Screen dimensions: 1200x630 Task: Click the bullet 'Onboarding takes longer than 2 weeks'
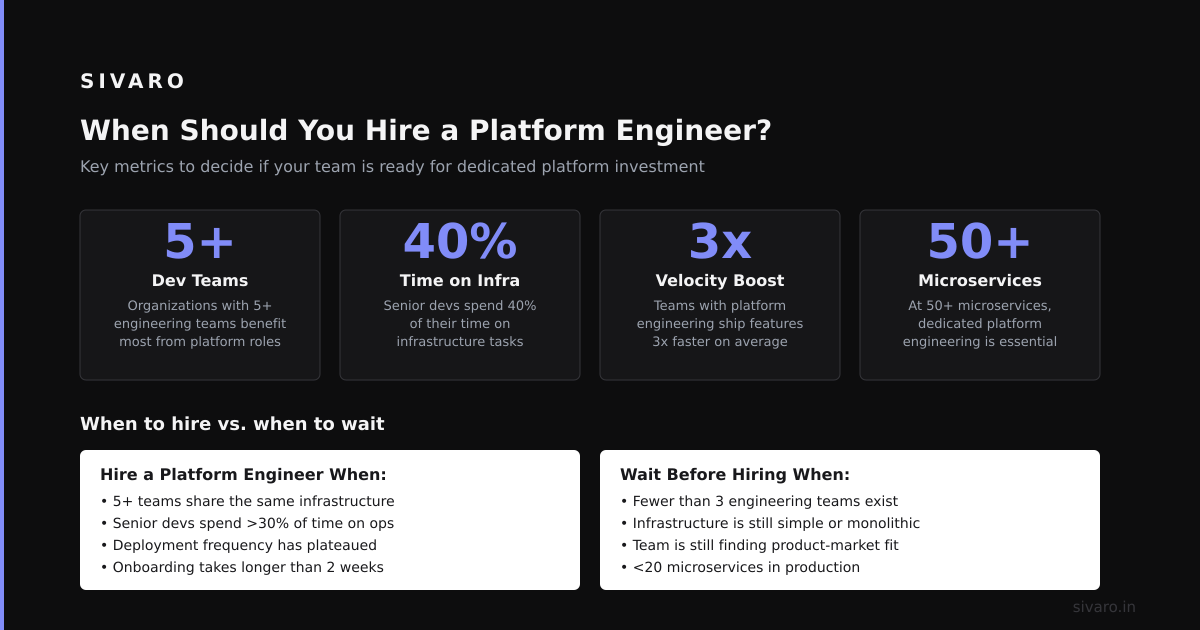[242, 567]
